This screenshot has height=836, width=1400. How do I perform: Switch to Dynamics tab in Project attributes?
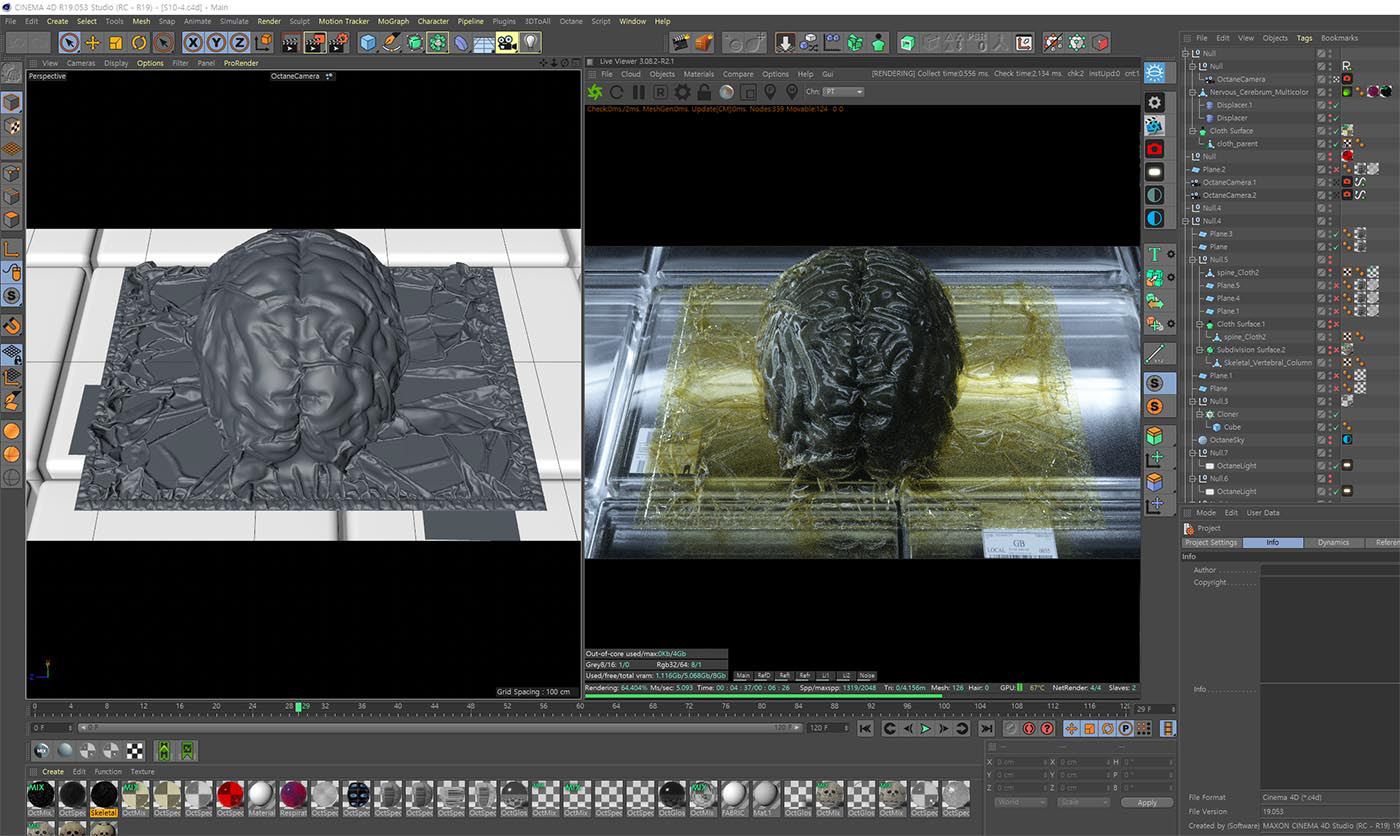coord(1333,542)
